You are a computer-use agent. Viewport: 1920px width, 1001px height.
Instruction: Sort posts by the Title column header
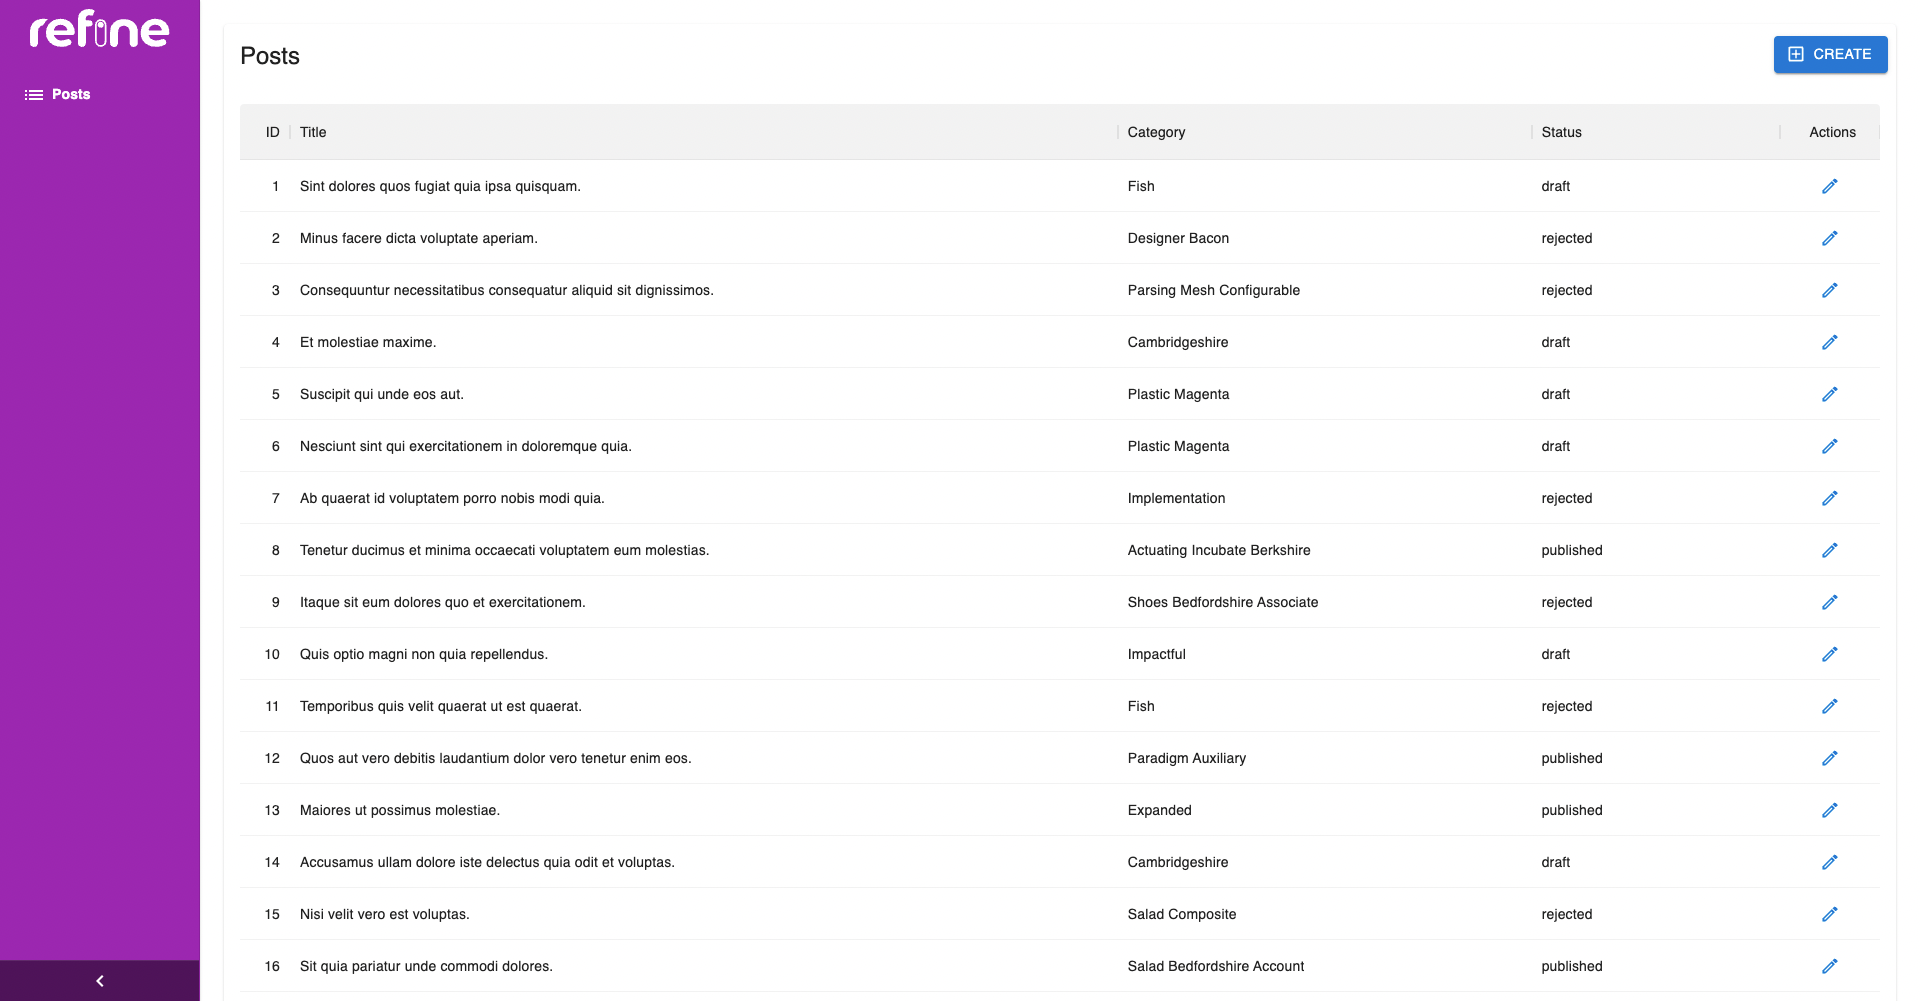click(312, 132)
